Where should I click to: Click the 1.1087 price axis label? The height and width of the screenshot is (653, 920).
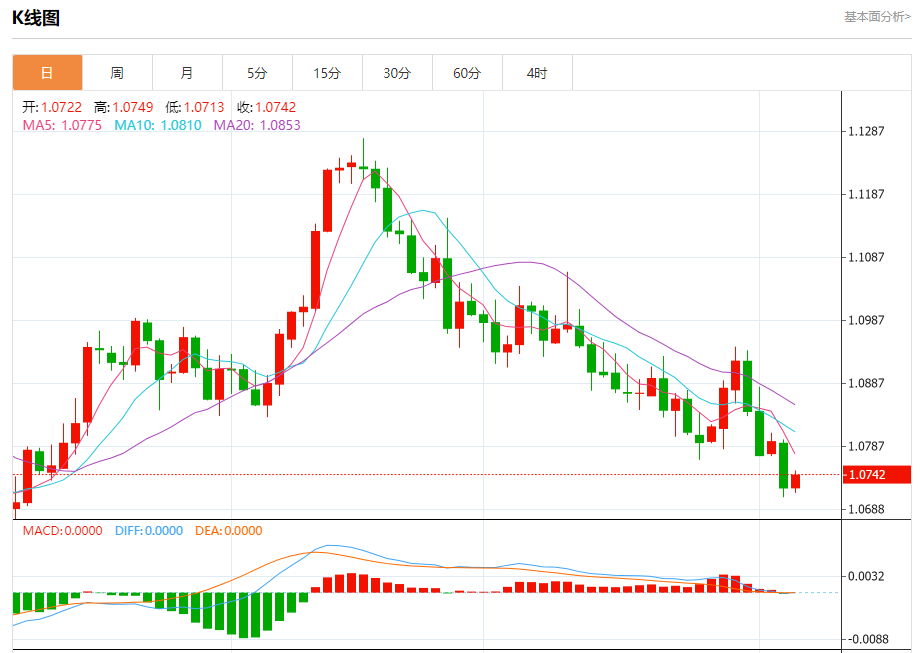(866, 257)
